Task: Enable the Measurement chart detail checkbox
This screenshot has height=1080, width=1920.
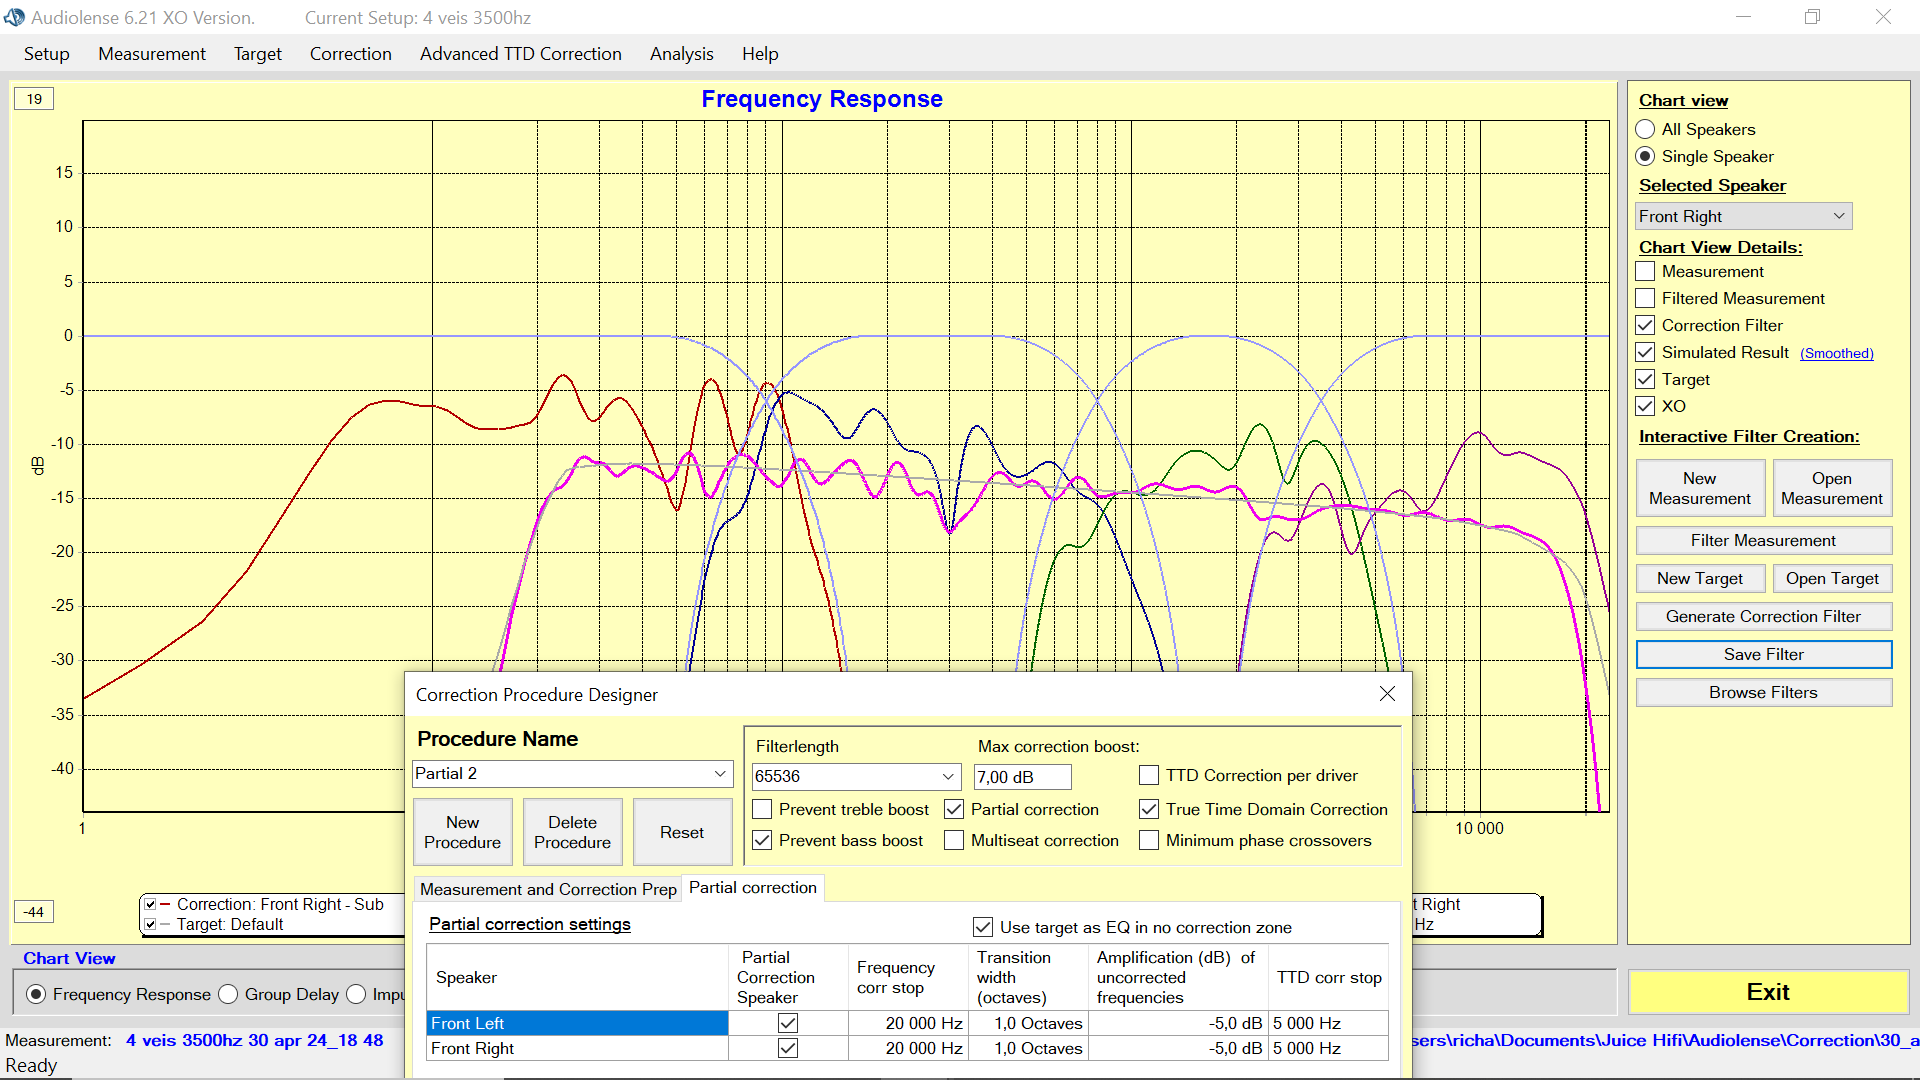Action: 1645,271
